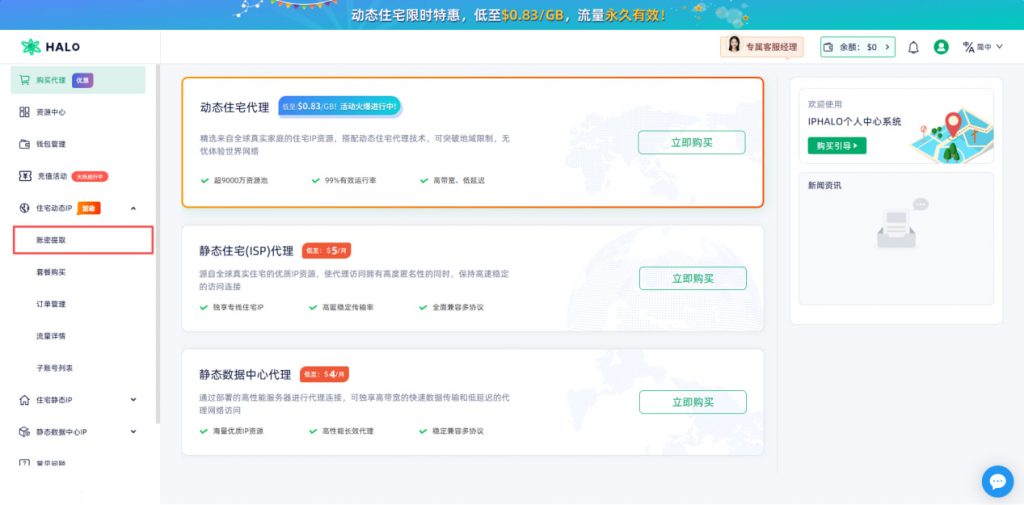Open the language selector dropdown
This screenshot has width=1024, height=505.
(x=983, y=47)
